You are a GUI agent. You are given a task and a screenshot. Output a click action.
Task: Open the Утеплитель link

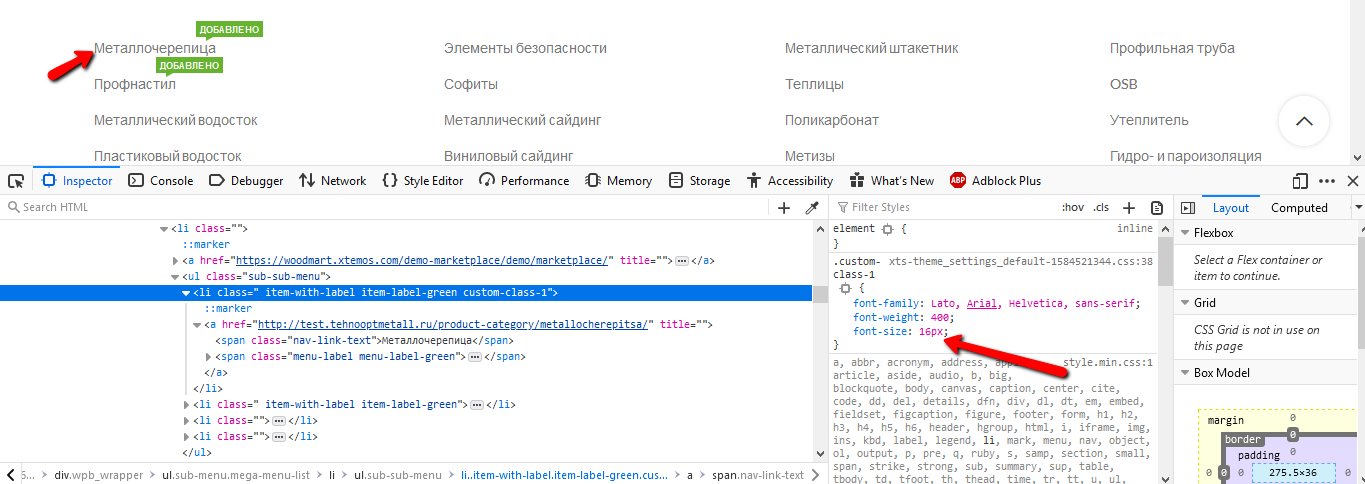point(1149,120)
